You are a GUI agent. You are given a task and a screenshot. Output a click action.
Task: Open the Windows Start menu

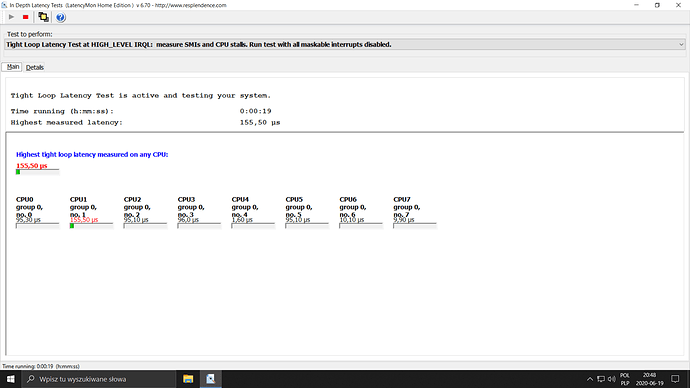click(x=11, y=379)
